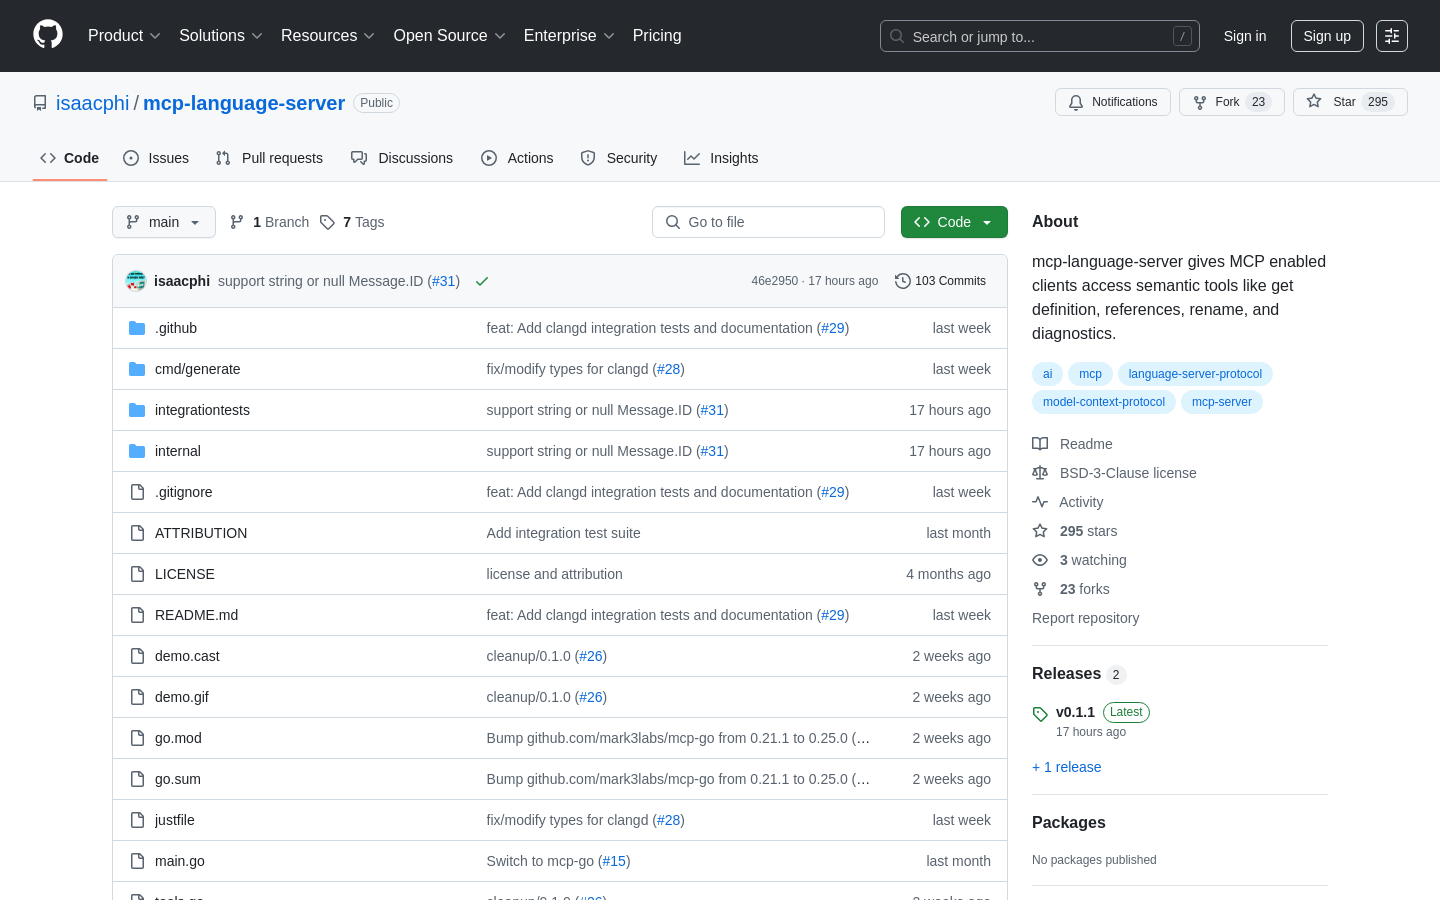Open pull request #15 link in main.go row
Viewport: 1440px width, 900px height.
[x=614, y=861]
